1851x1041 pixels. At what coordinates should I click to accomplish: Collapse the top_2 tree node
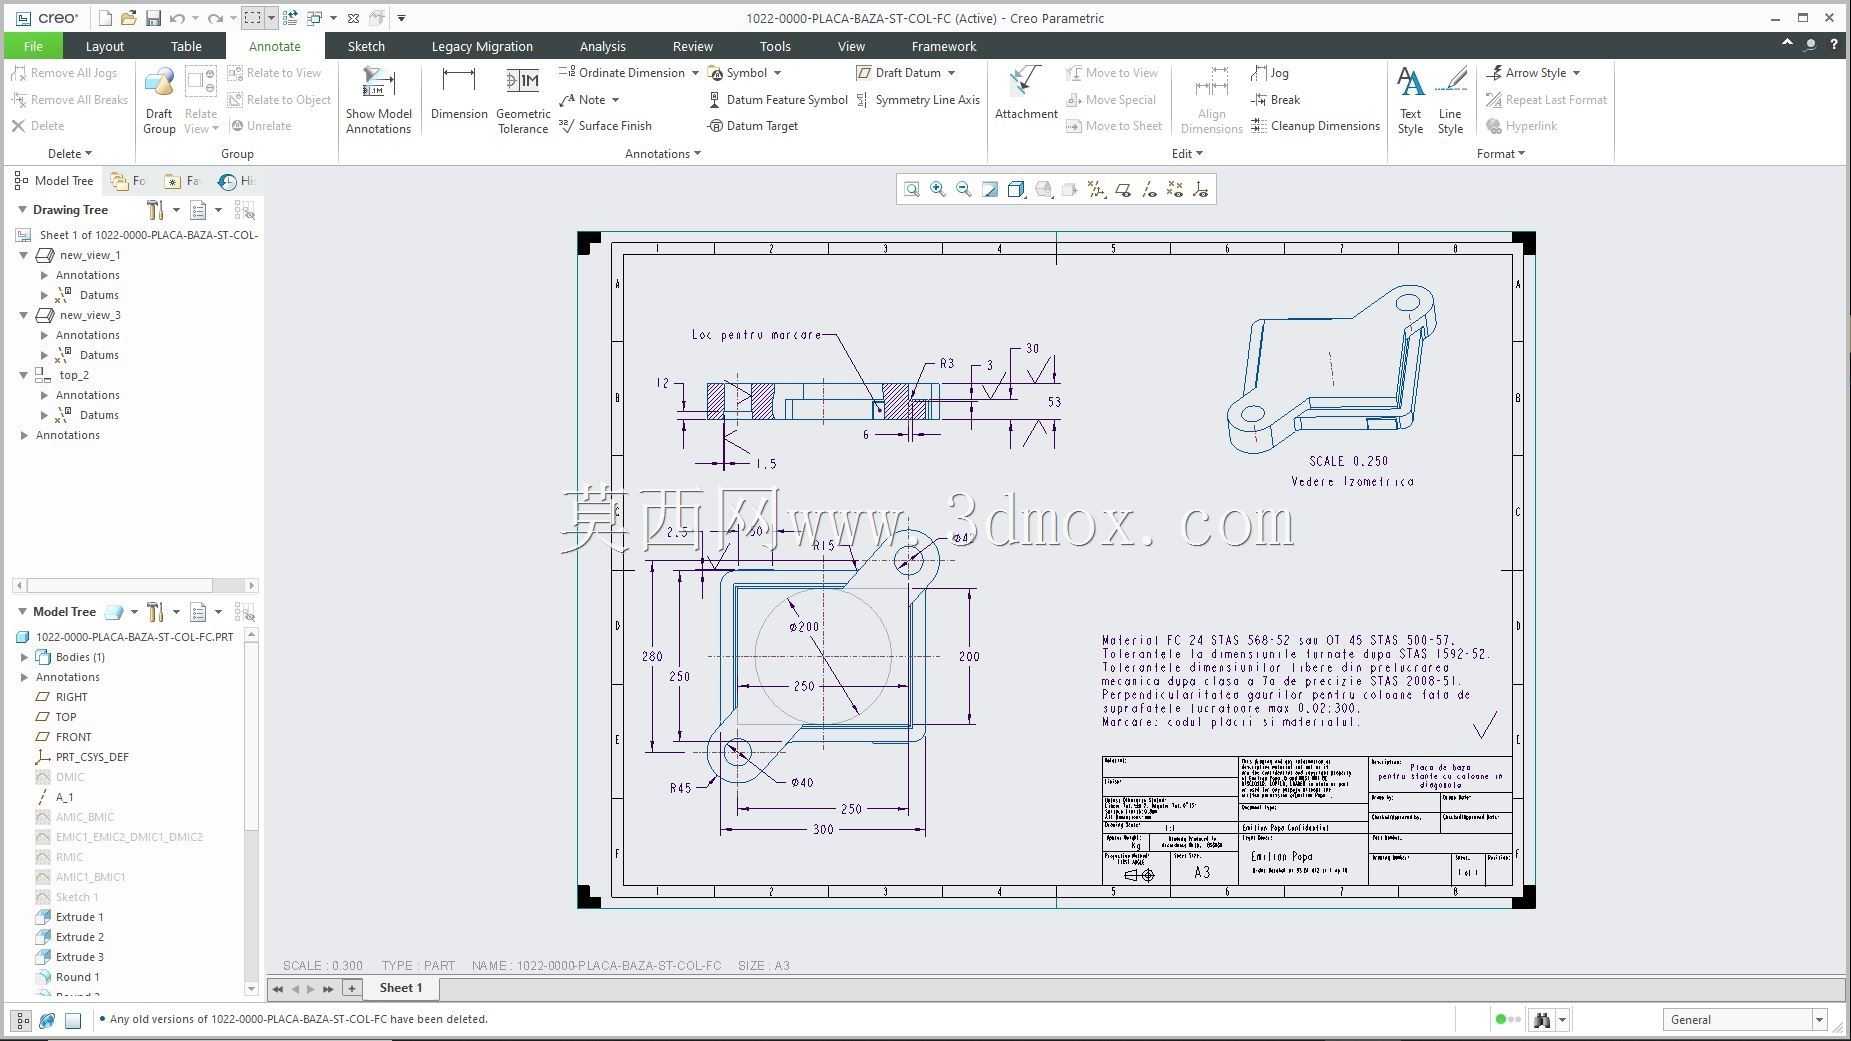click(24, 375)
